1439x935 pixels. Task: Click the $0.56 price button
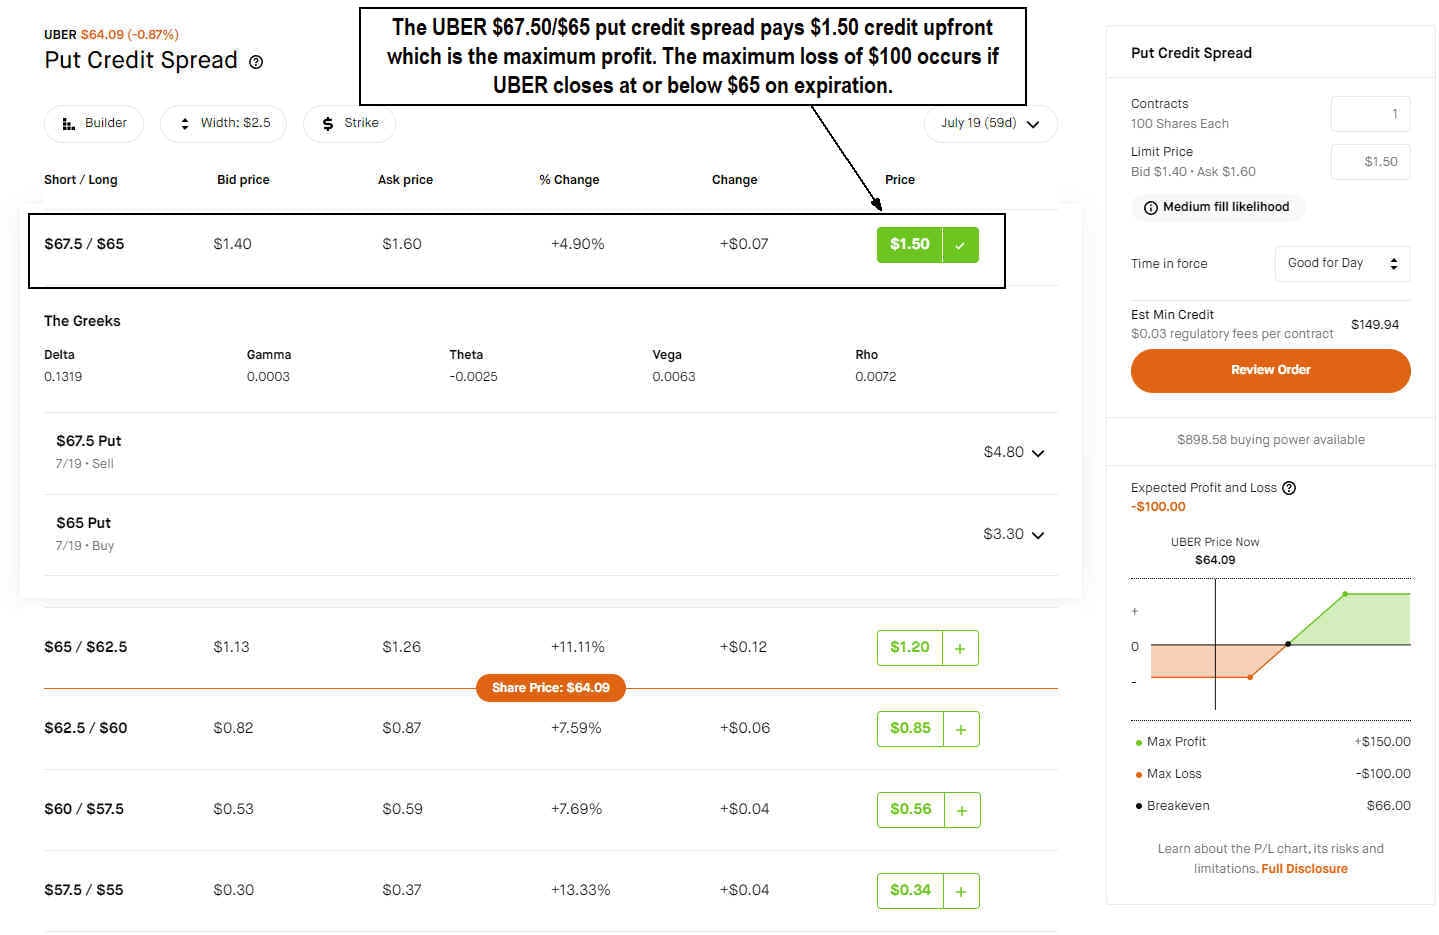pos(910,809)
